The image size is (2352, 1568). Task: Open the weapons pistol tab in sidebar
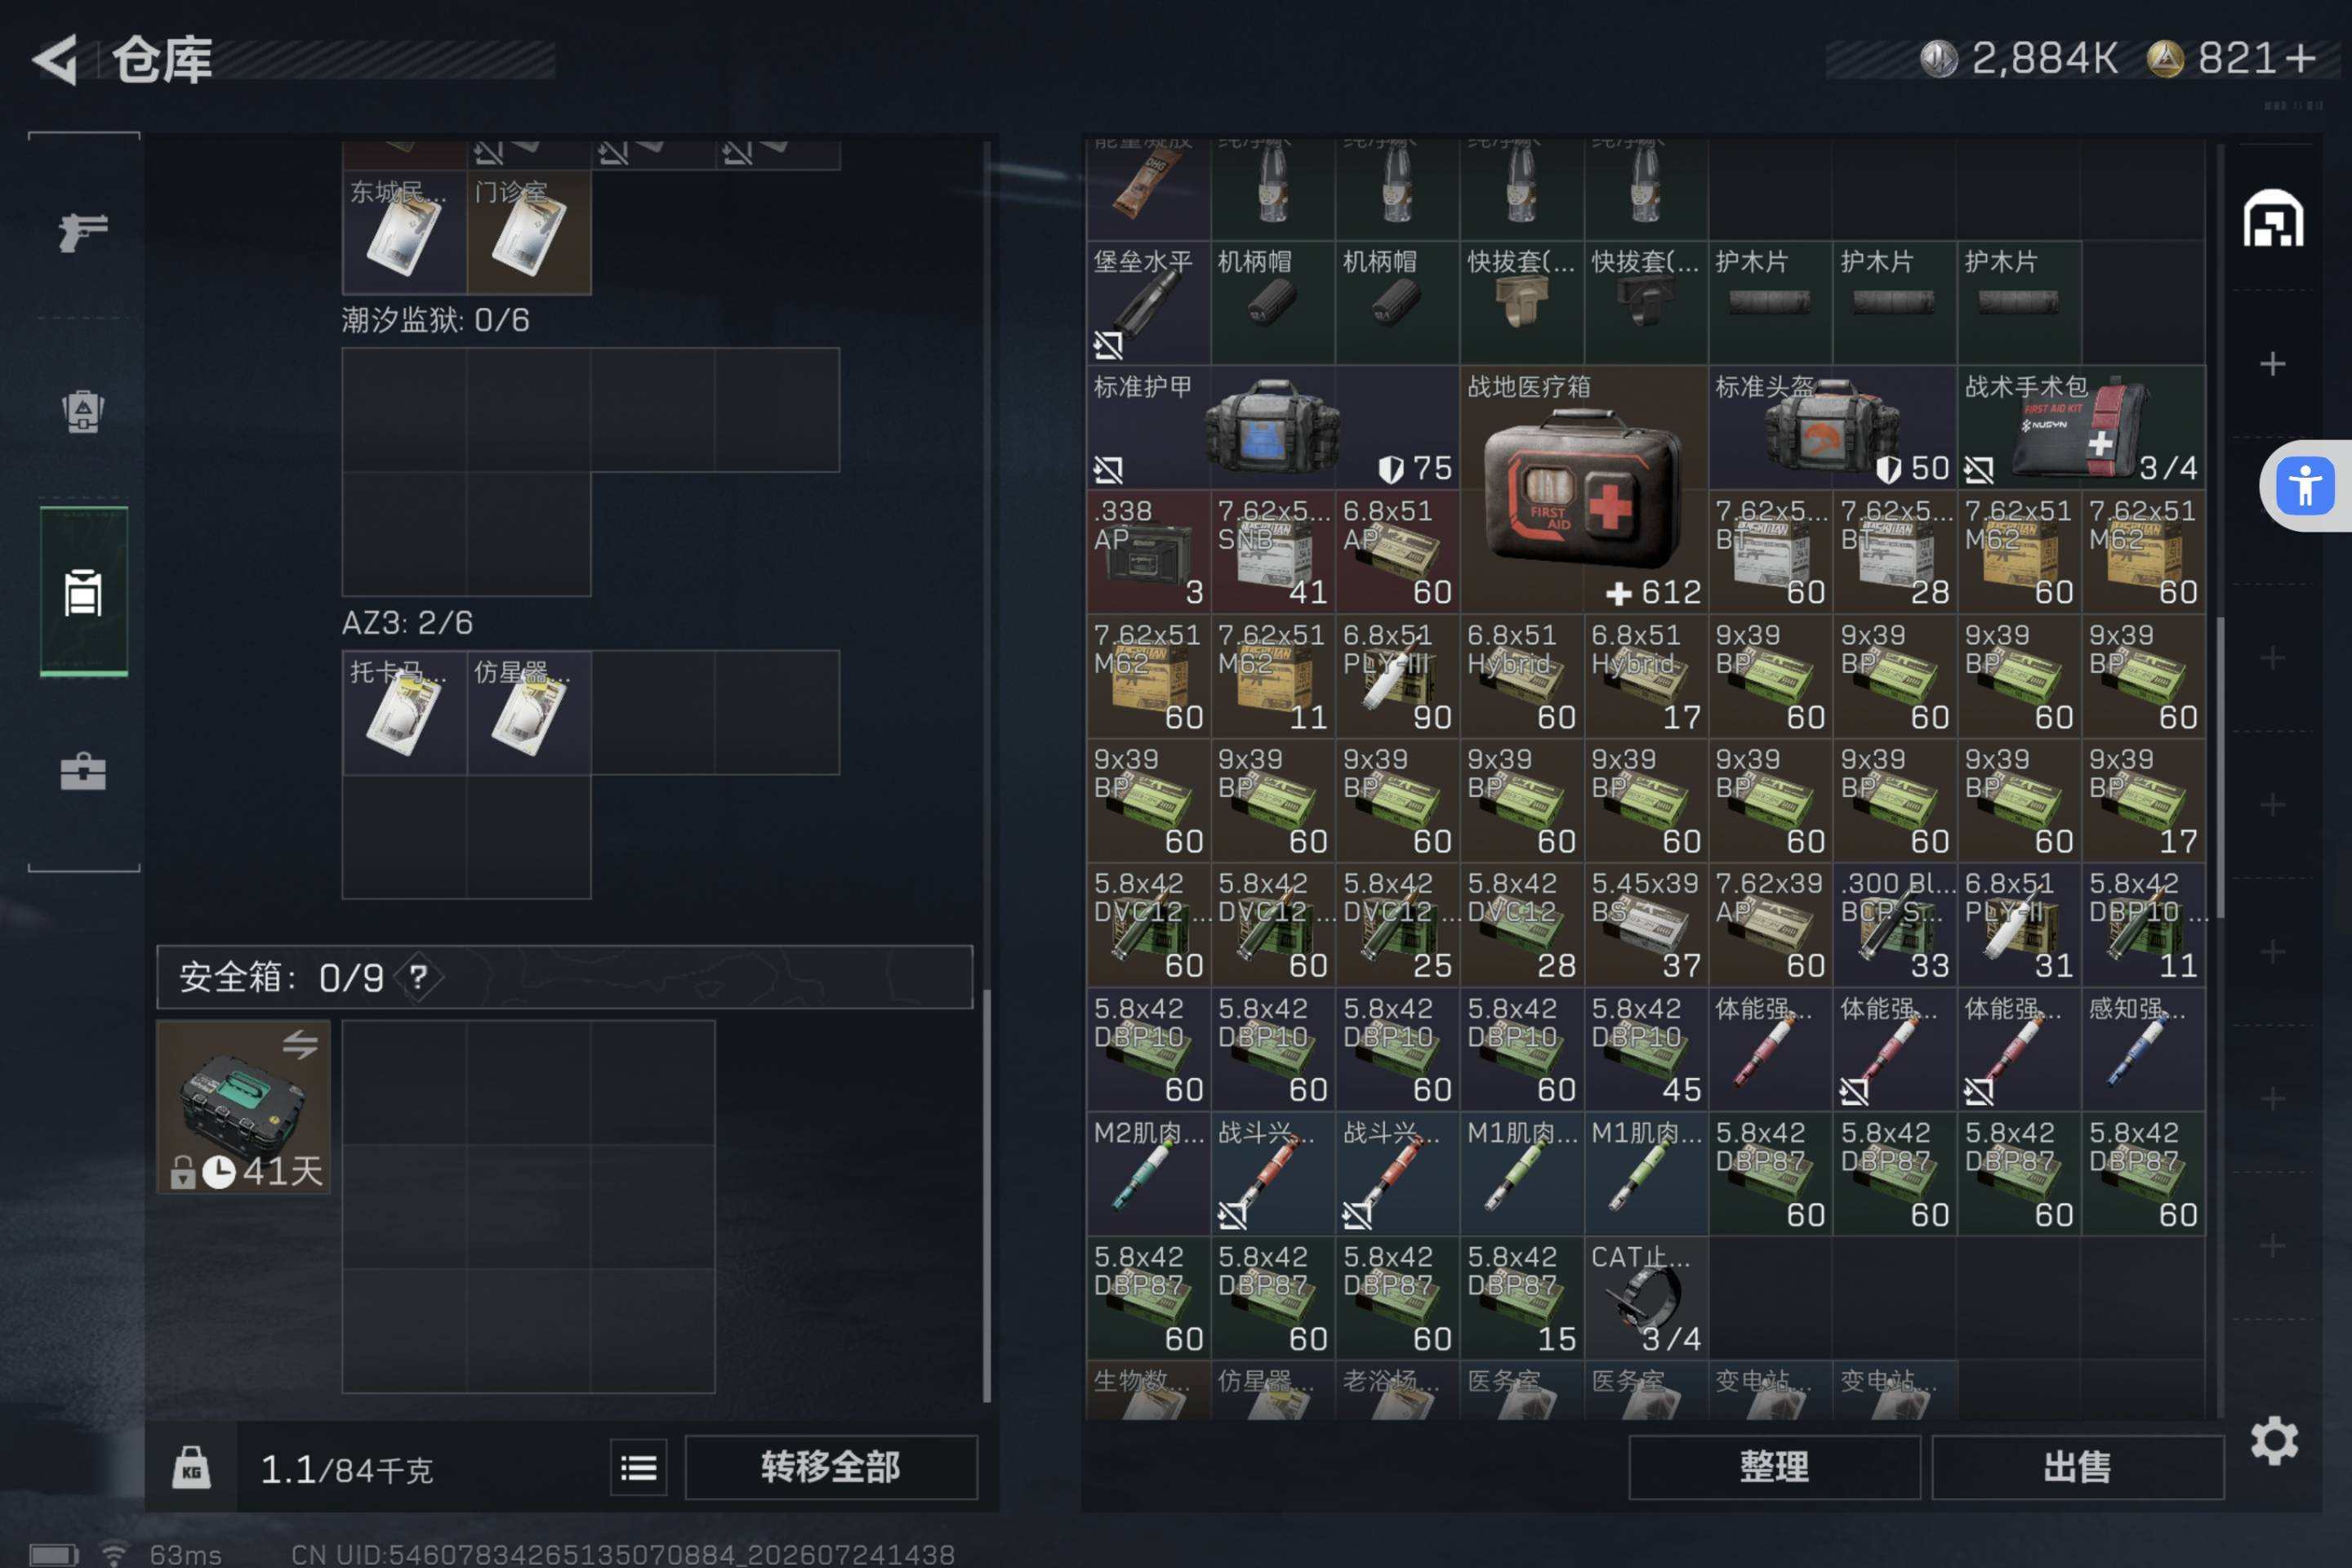point(83,232)
